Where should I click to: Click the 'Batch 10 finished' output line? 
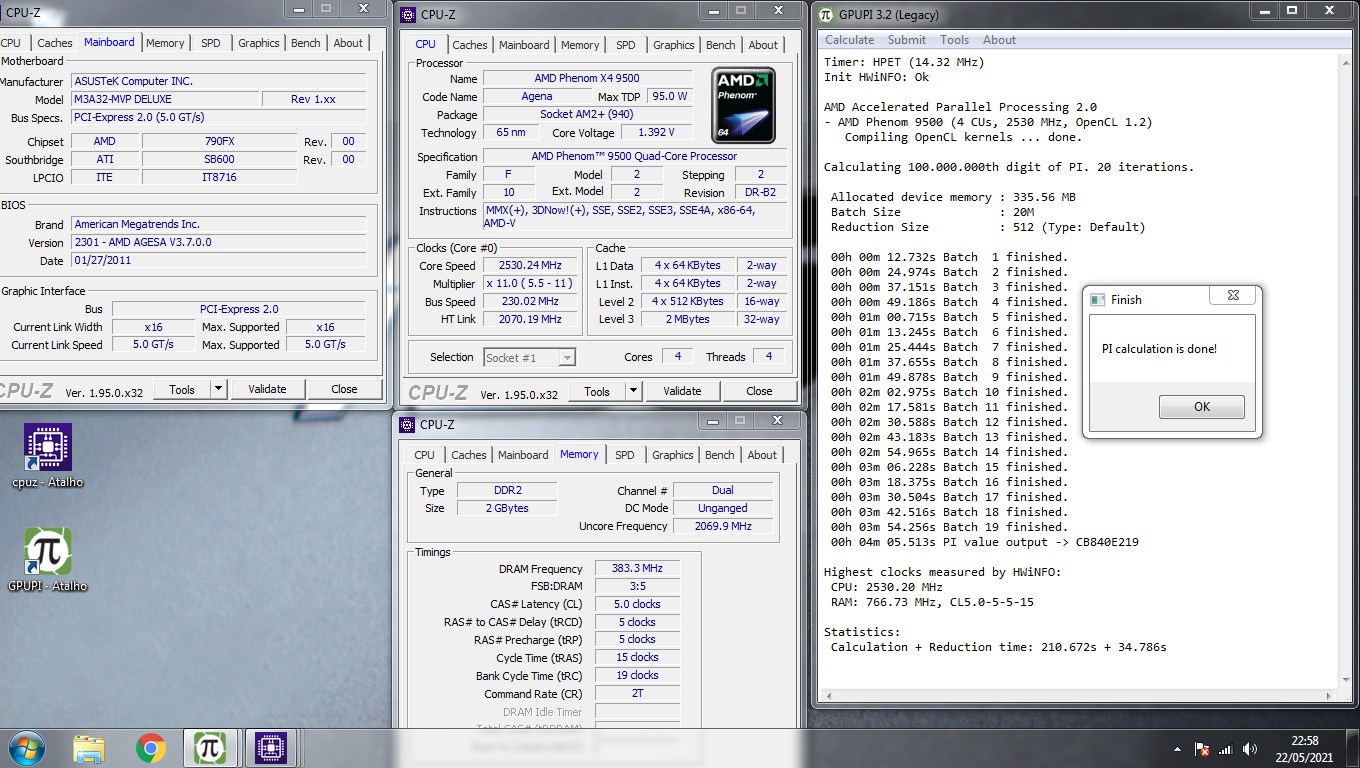pyautogui.click(x=949, y=392)
